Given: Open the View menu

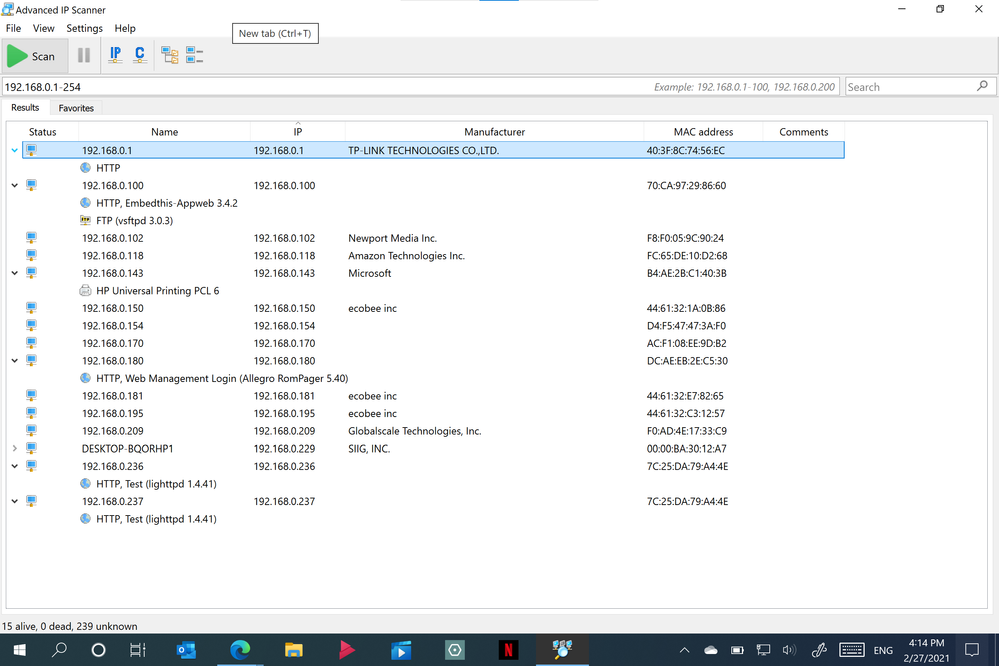Looking at the screenshot, I should click(x=44, y=29).
